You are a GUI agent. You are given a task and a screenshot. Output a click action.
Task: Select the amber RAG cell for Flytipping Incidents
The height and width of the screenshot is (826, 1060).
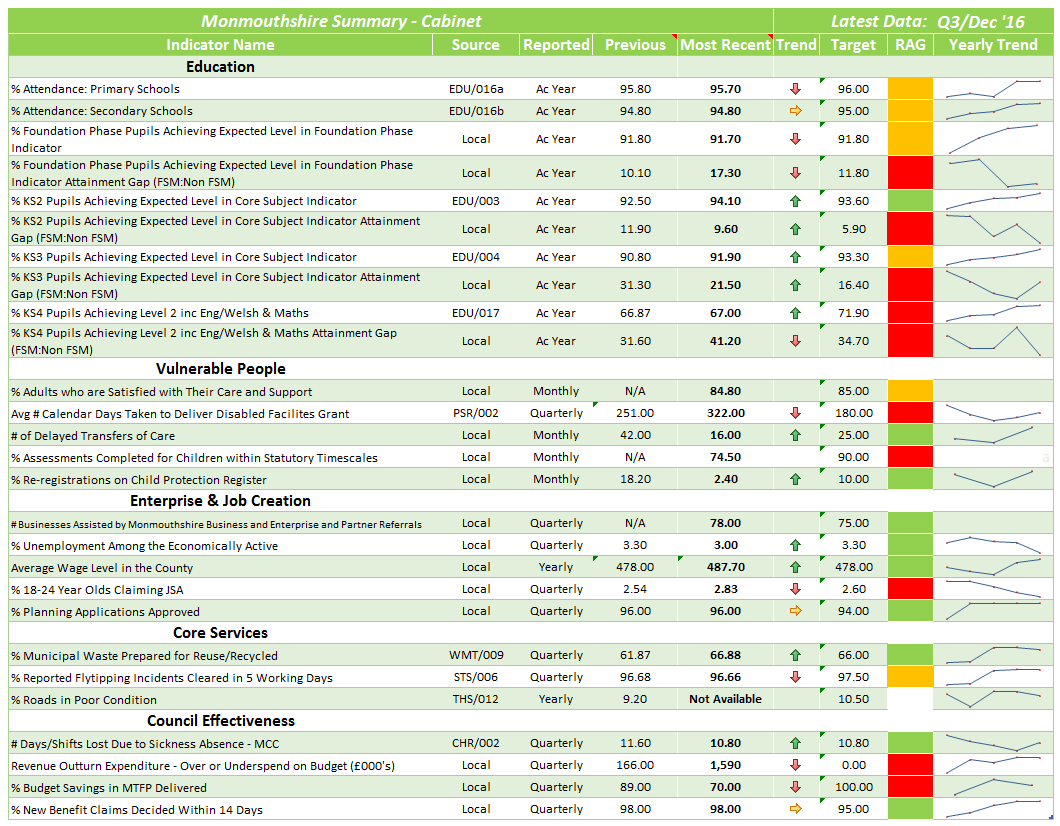click(910, 677)
